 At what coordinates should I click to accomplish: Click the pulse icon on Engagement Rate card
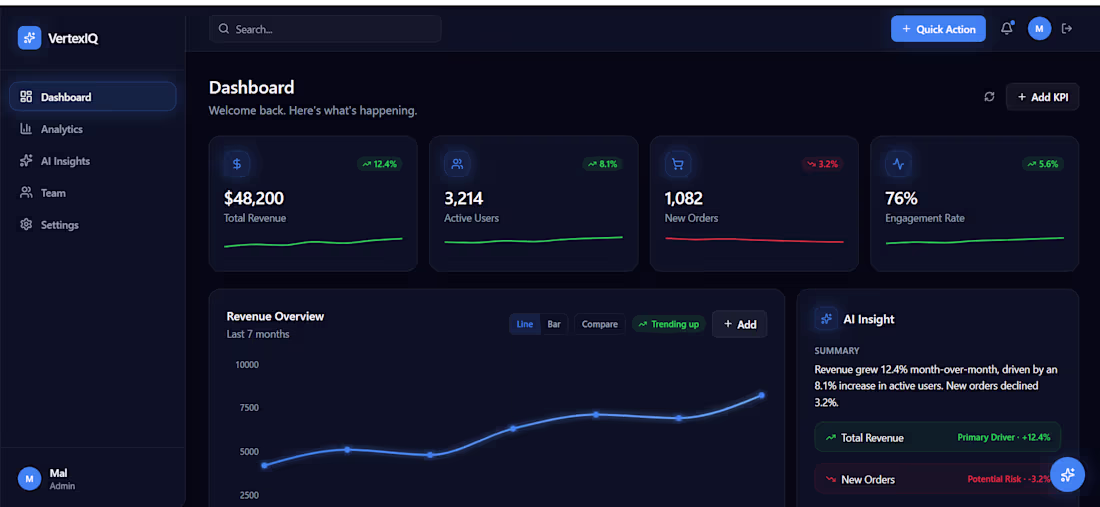(x=899, y=164)
